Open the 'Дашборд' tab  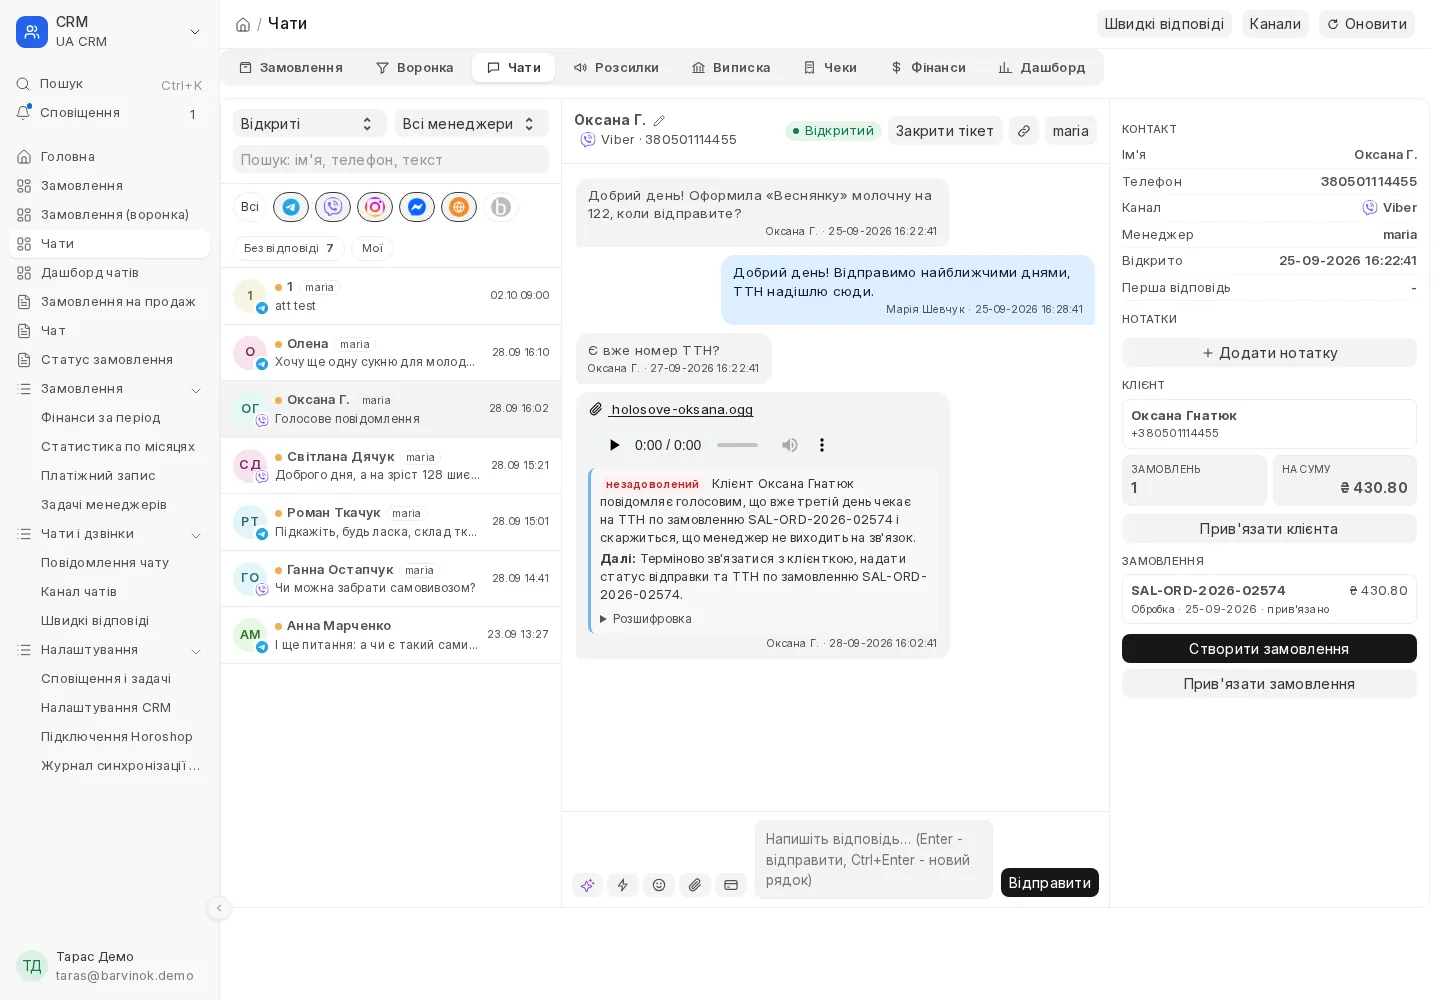(1042, 68)
